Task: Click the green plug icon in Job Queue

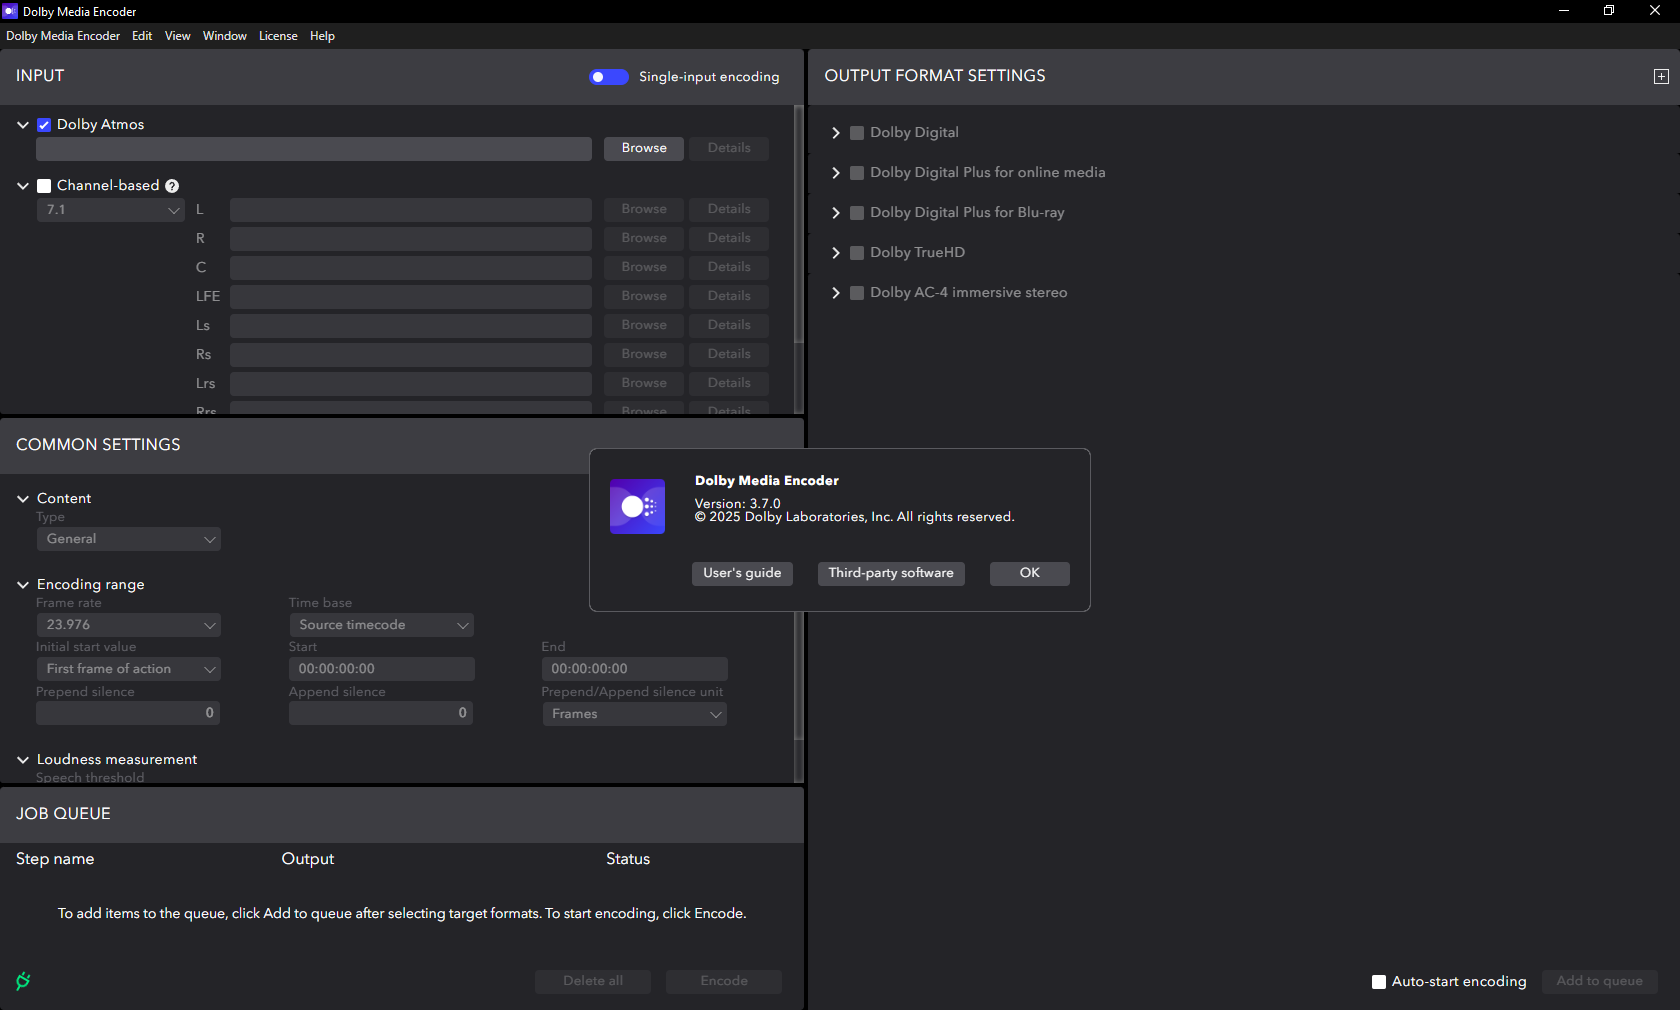Action: point(23,981)
